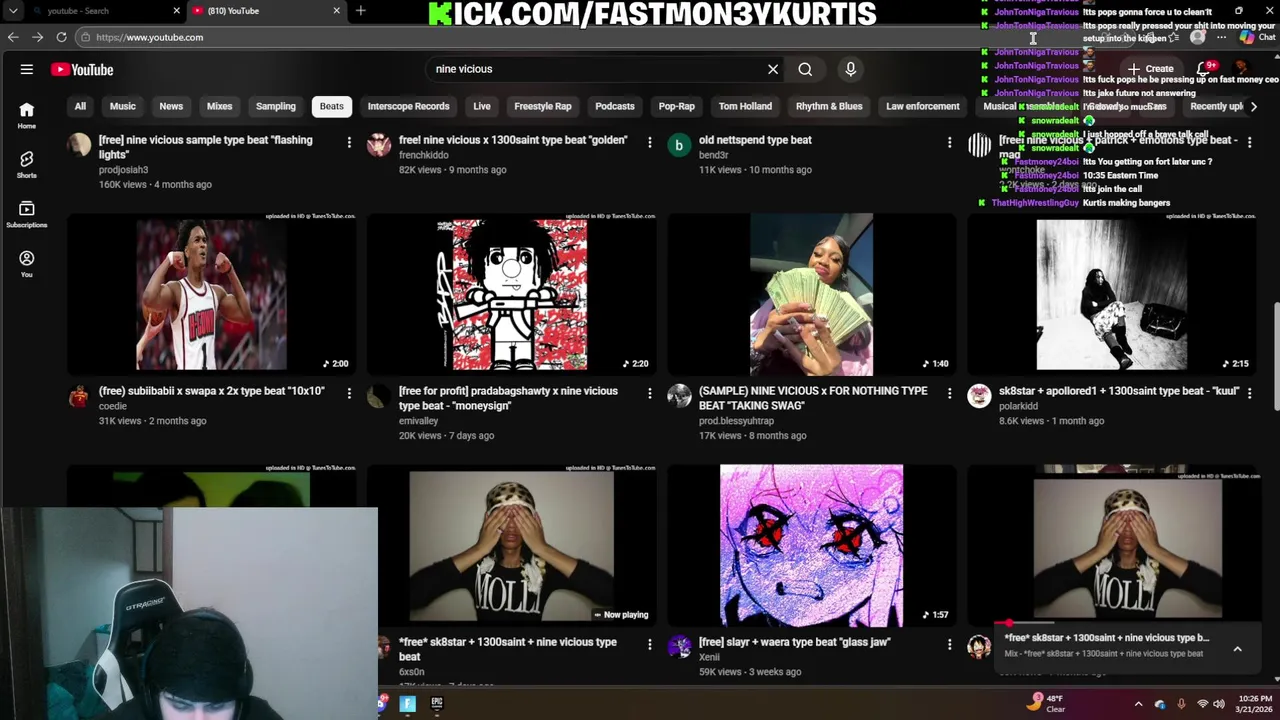
Task: Open more options for "golden" video
Action: [649, 142]
